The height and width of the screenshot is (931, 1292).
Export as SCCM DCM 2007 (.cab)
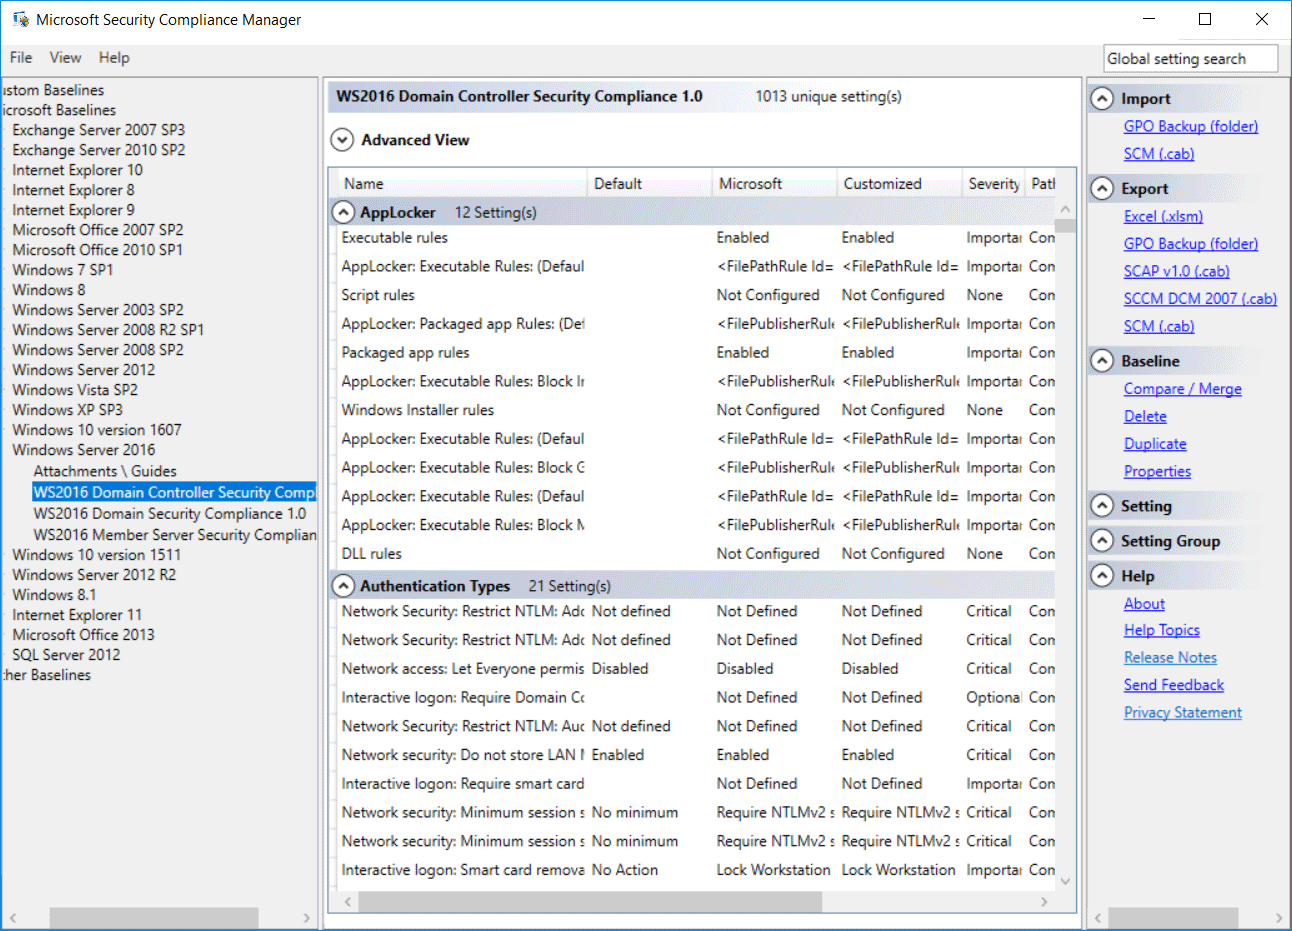pos(1200,299)
